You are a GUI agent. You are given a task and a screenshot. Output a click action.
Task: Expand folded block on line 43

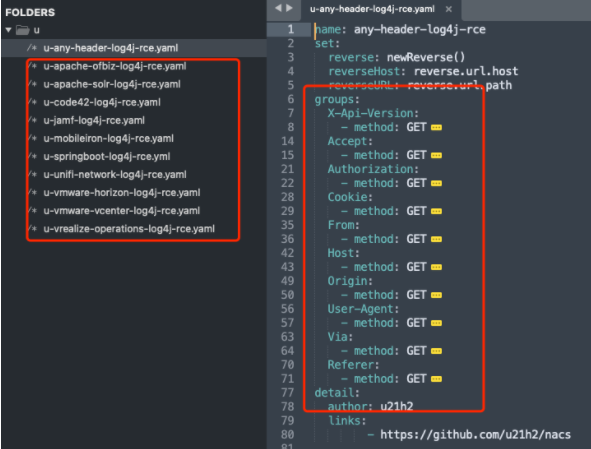point(436,267)
